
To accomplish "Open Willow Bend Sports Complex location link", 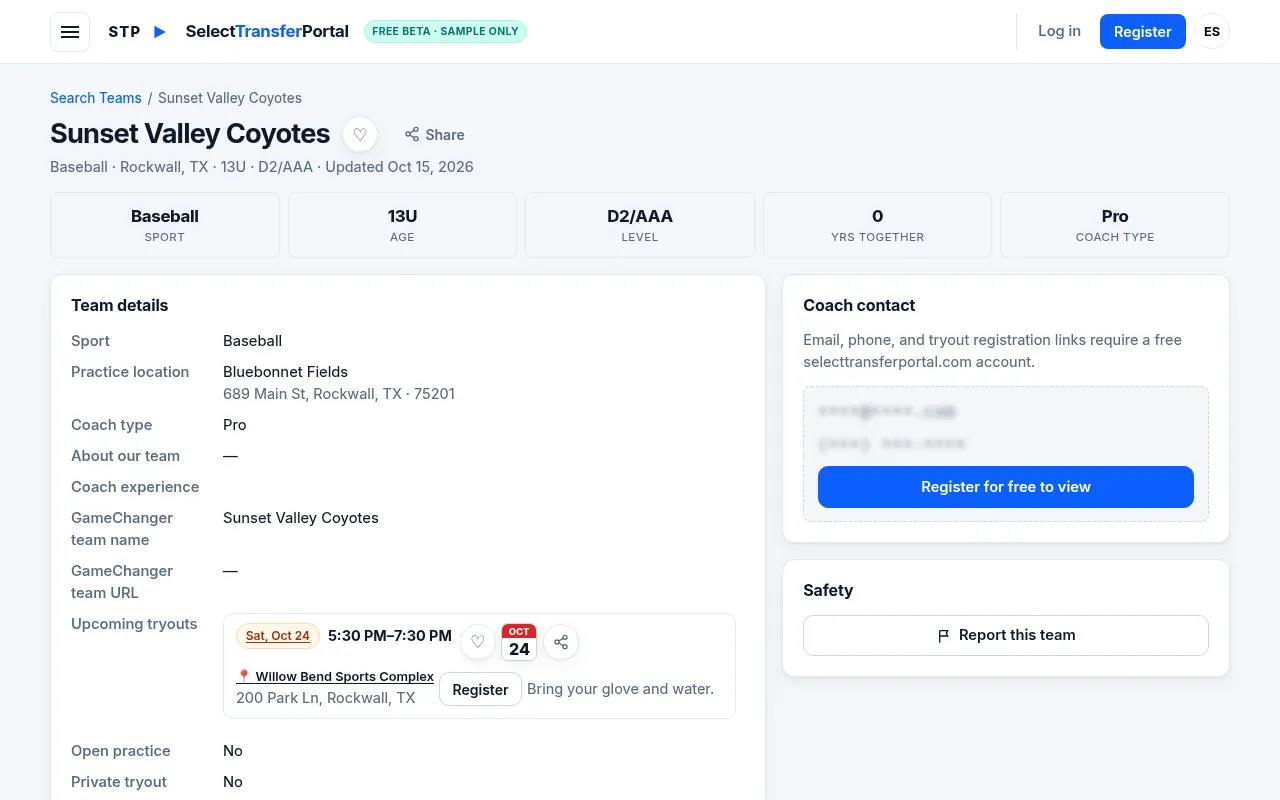I will tap(335, 677).
